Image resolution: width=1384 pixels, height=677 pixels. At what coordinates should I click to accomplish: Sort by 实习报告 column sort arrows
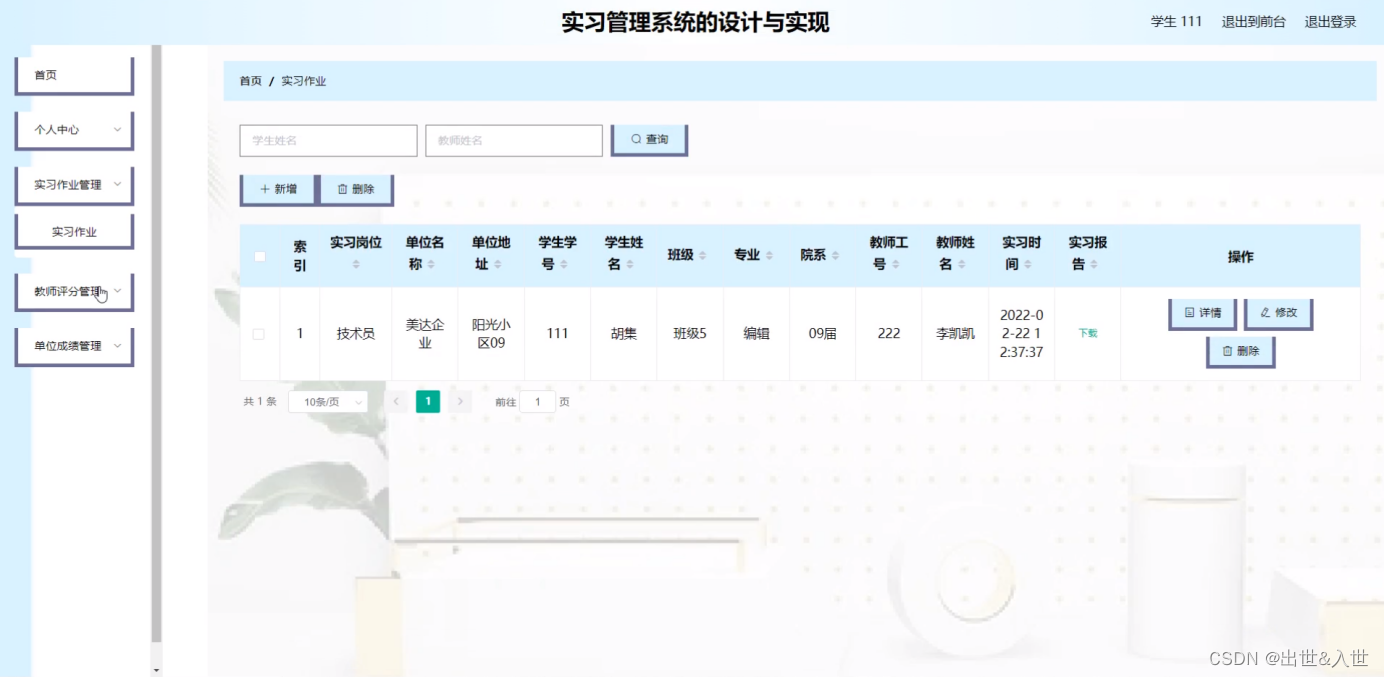(1094, 265)
